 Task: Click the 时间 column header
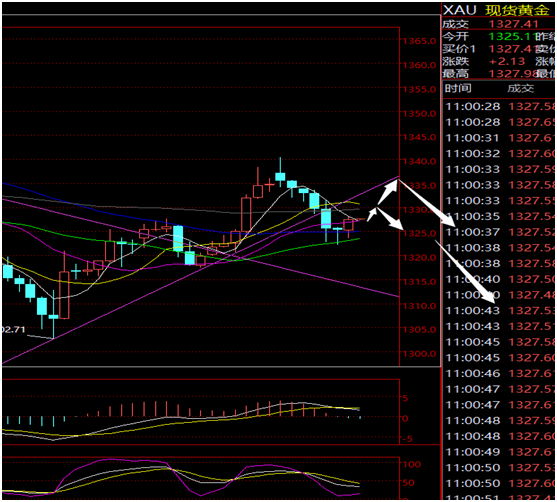(458, 88)
